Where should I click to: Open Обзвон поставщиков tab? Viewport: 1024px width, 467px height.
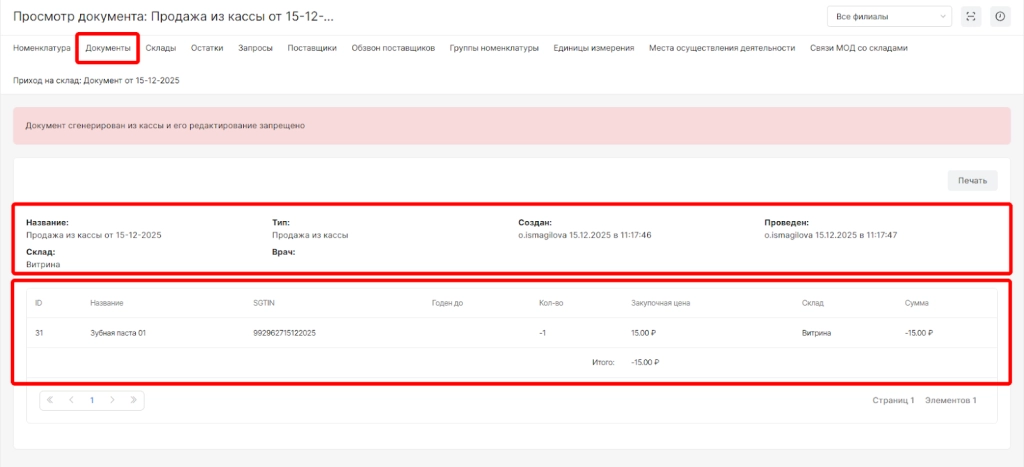pos(393,48)
